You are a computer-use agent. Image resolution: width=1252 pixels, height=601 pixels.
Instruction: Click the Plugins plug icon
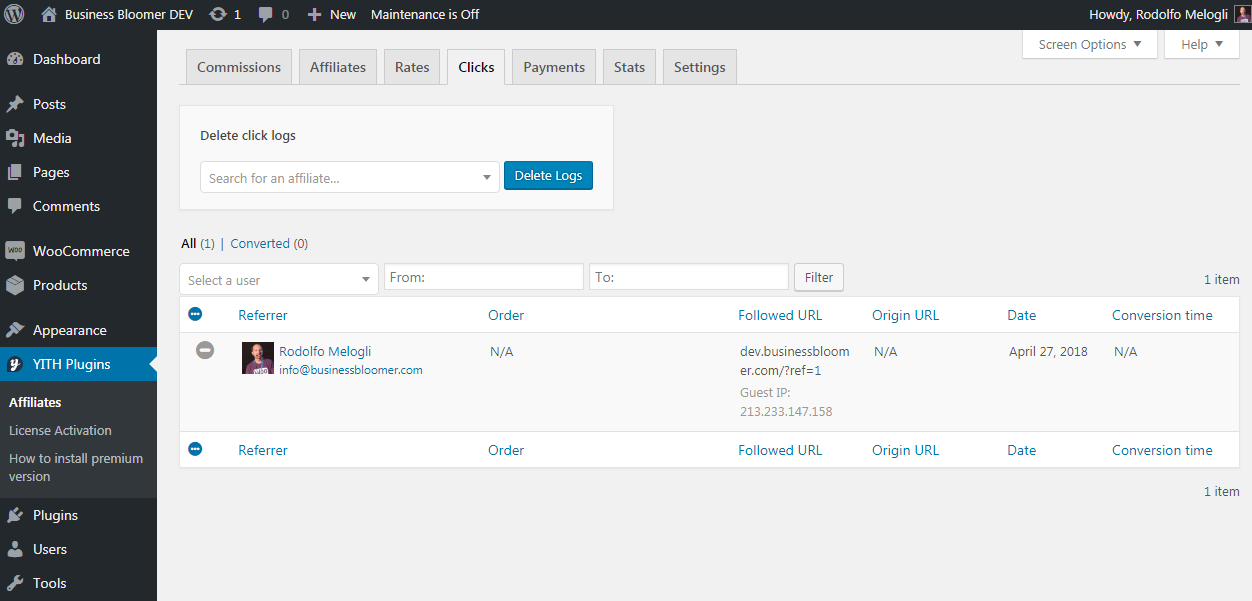point(15,515)
